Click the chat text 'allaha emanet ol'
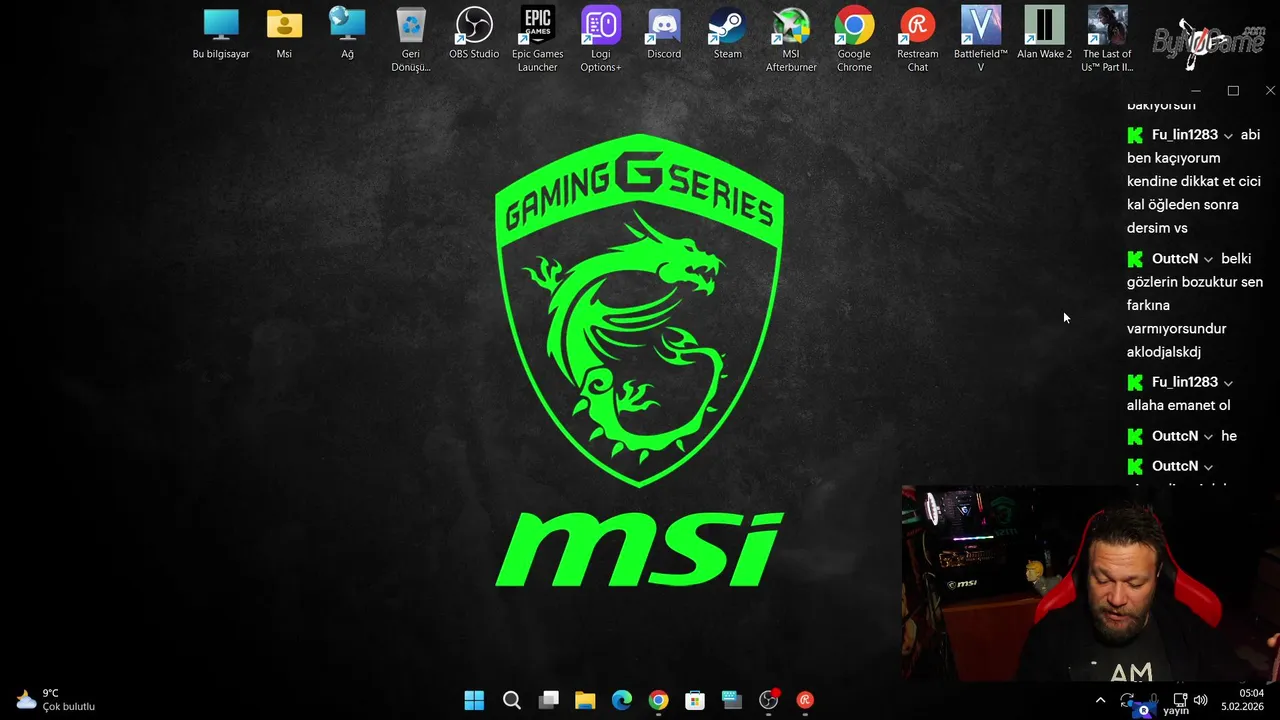The height and width of the screenshot is (720, 1280). coord(1178,405)
